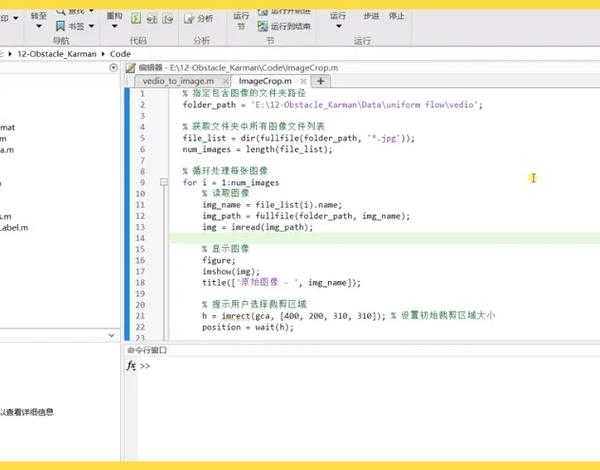Click the imshow(img); line
The height and width of the screenshot is (470, 600).
pyautogui.click(x=231, y=272)
